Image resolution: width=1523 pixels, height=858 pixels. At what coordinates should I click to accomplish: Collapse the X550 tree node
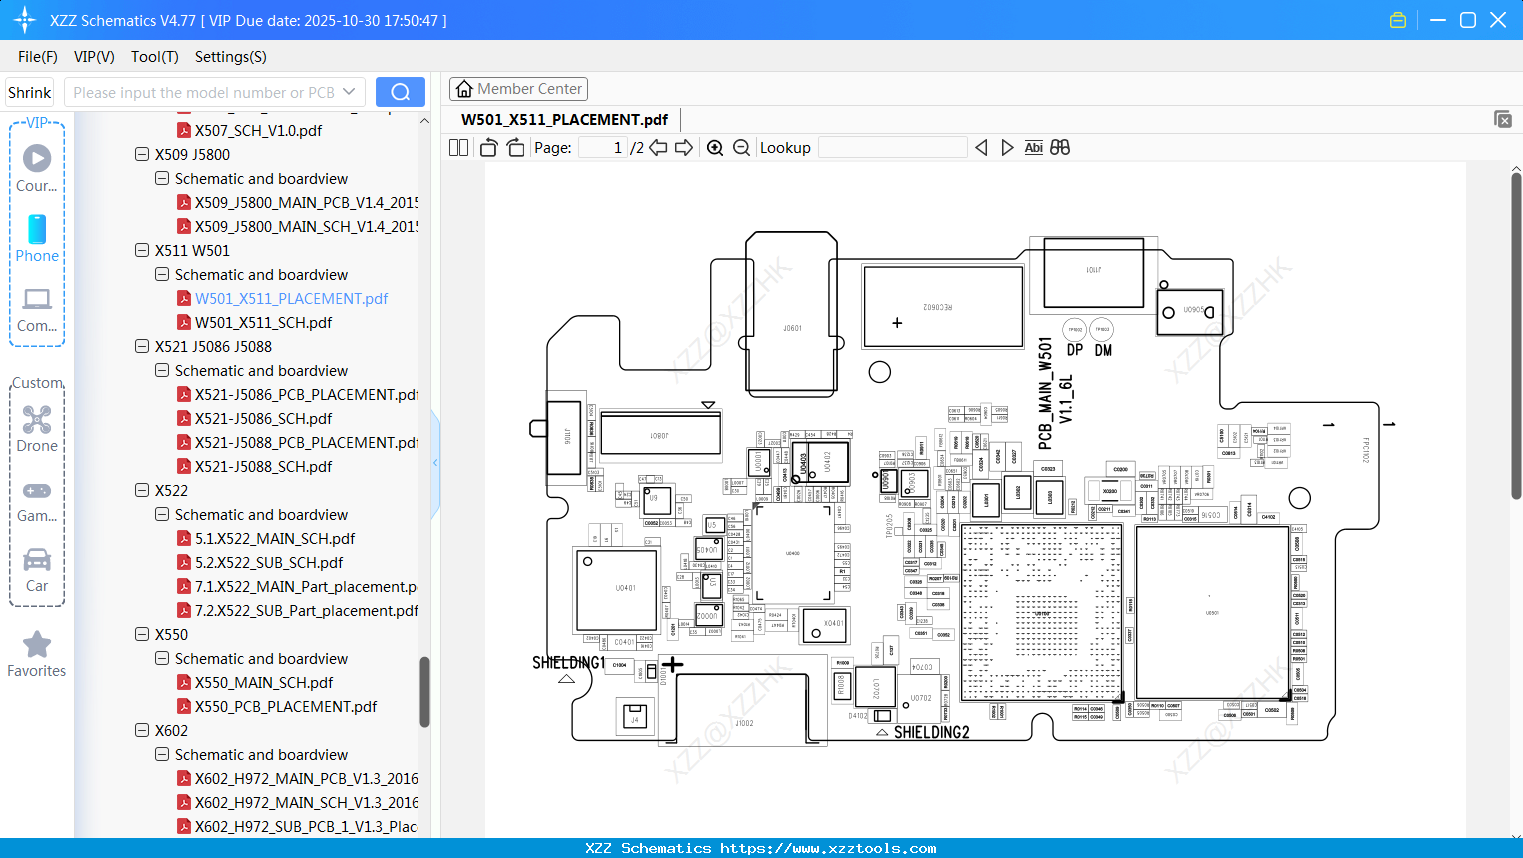[142, 634]
